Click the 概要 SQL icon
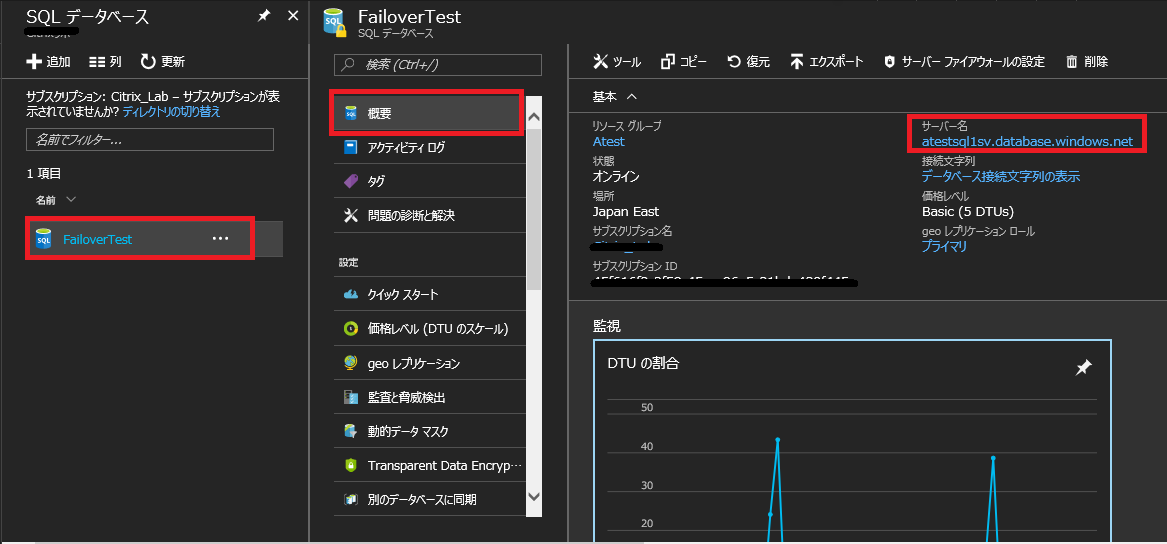Image resolution: width=1167 pixels, height=544 pixels. click(351, 114)
